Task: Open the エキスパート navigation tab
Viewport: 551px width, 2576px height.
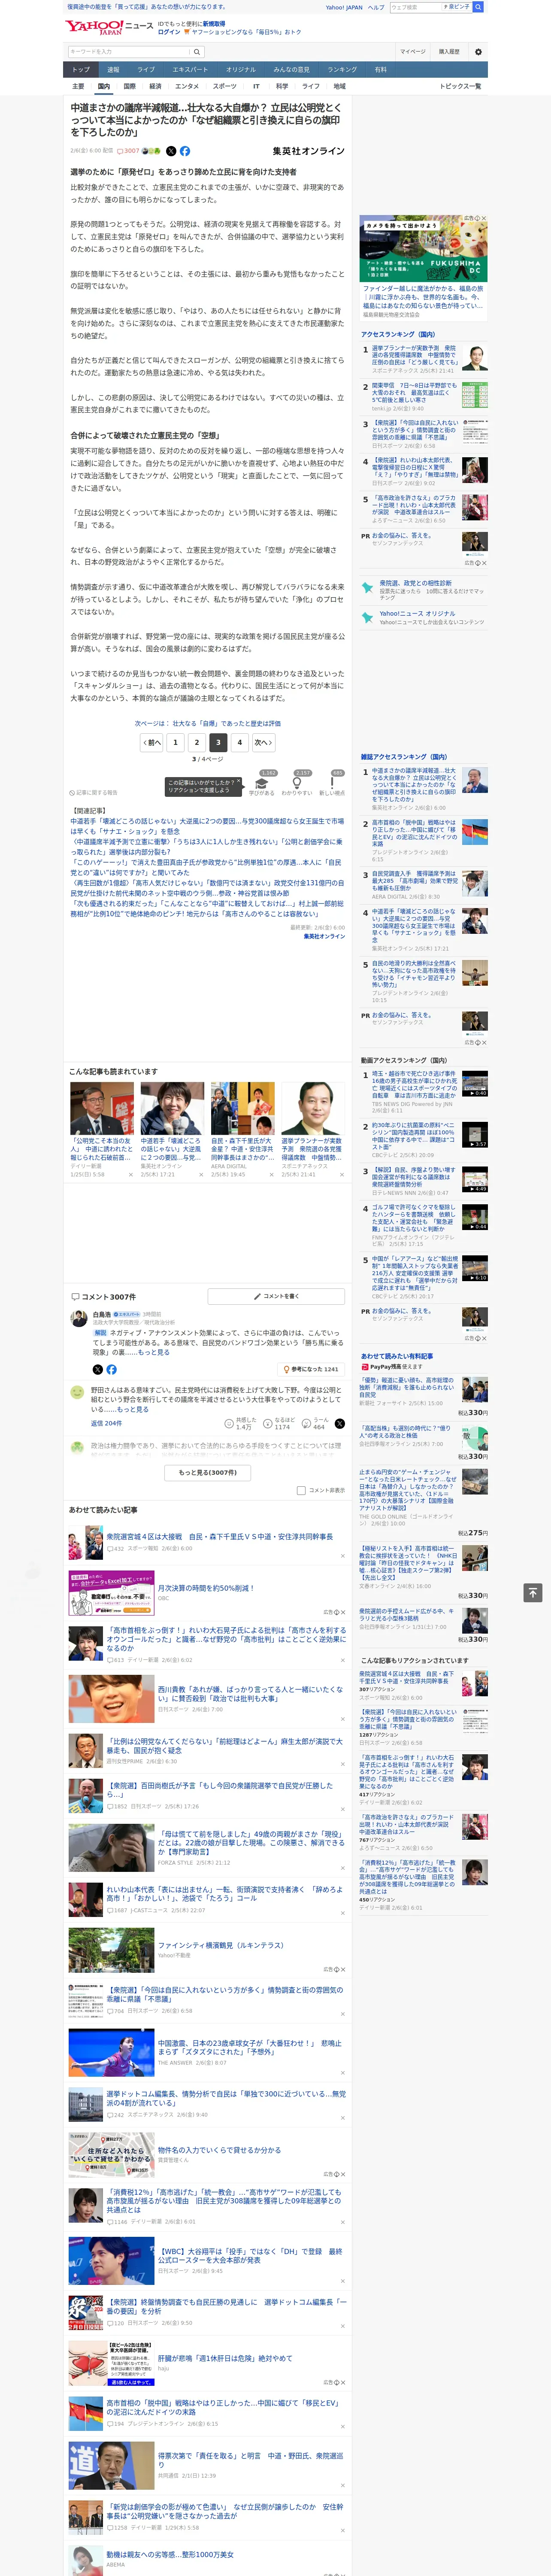Action: (190, 70)
